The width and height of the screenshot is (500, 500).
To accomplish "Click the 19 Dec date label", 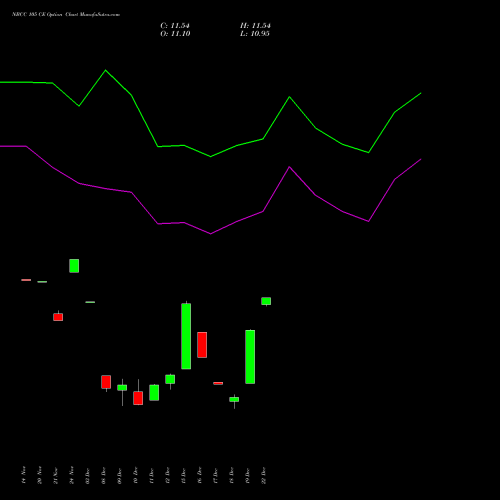I will coord(247,476).
